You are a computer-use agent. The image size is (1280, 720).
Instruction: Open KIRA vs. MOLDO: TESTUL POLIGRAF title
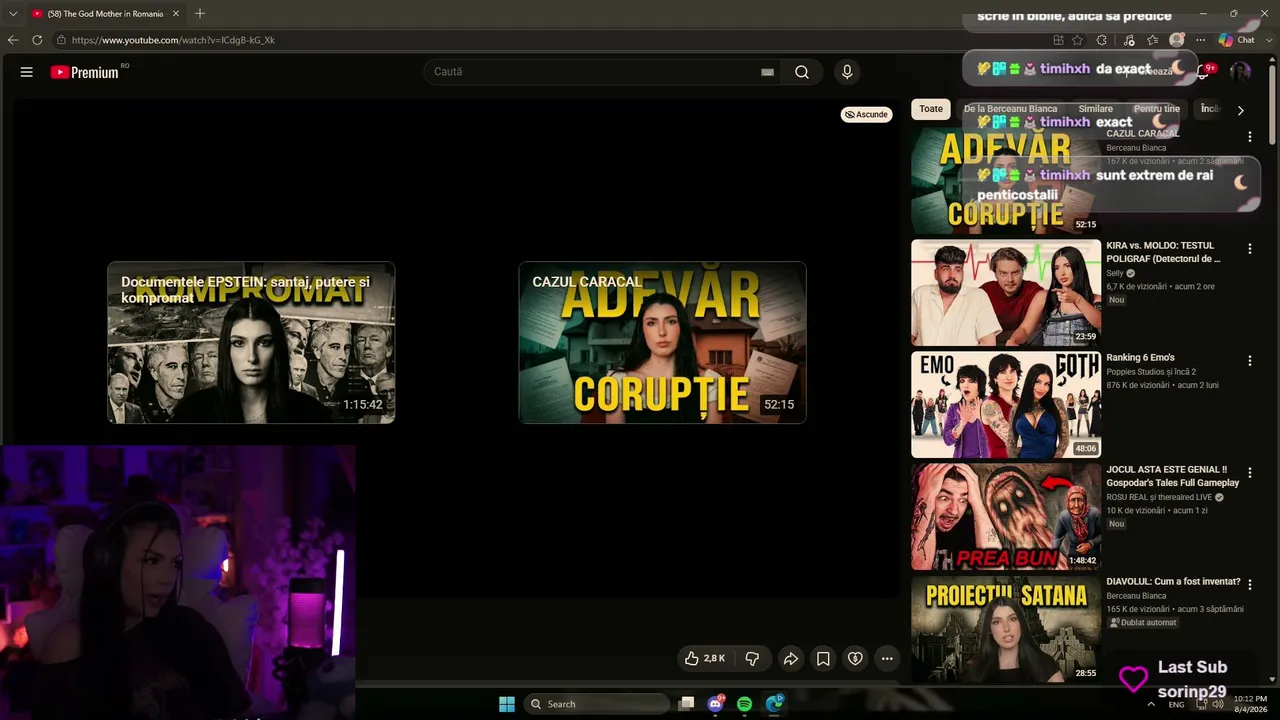(1163, 252)
